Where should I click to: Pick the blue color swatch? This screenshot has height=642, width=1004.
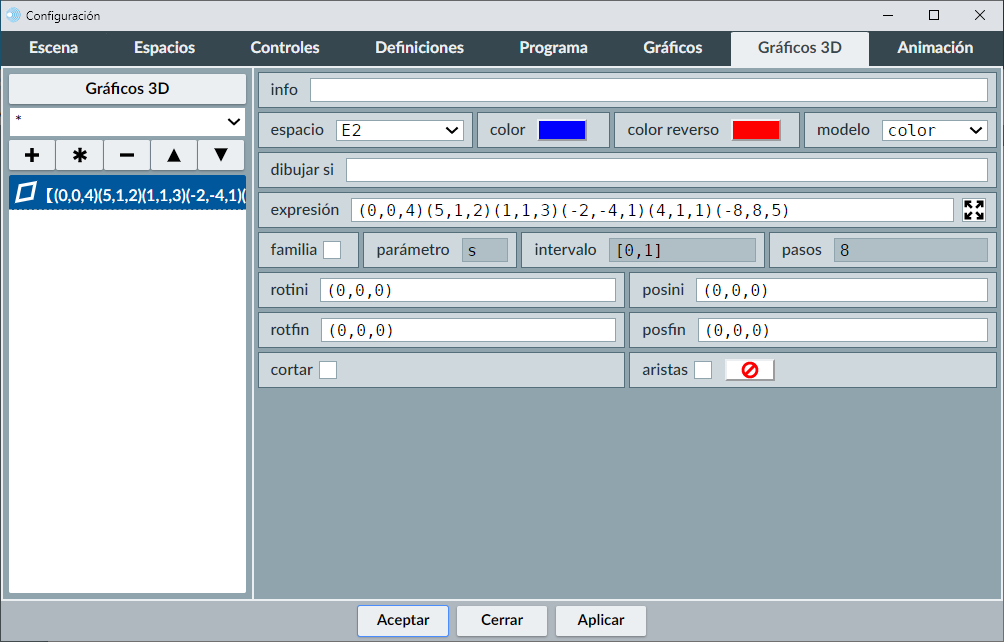tap(561, 130)
